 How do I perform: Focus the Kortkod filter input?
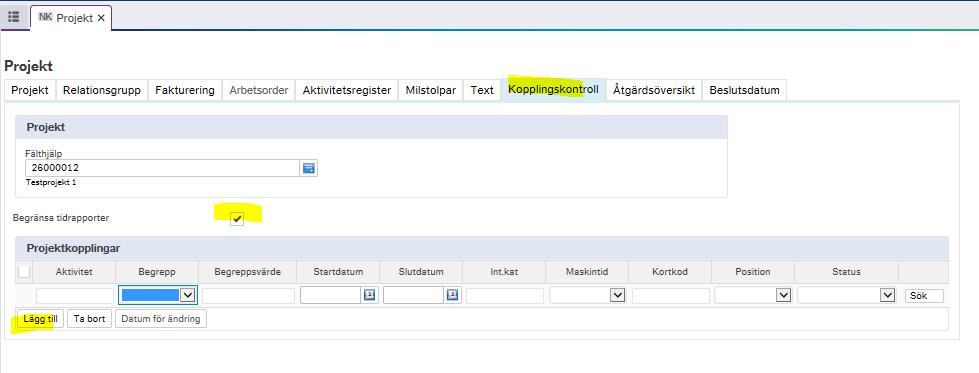coord(671,296)
